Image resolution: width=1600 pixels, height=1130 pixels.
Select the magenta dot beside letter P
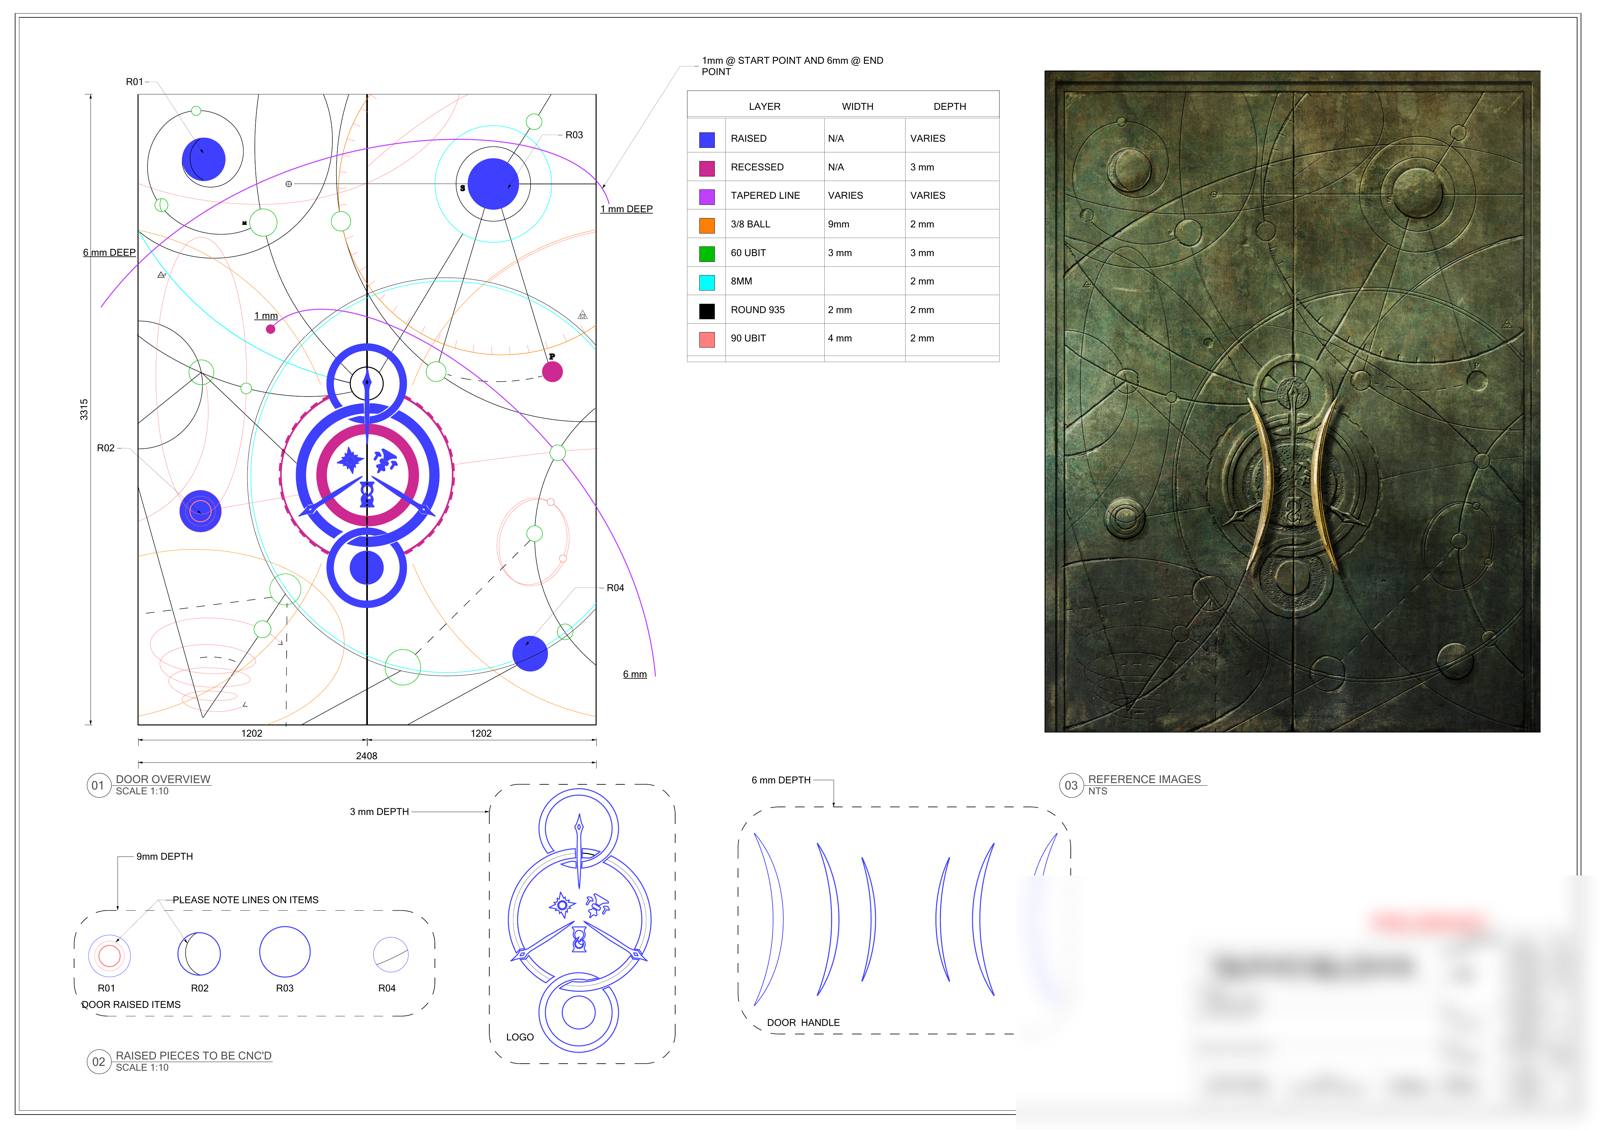[552, 372]
